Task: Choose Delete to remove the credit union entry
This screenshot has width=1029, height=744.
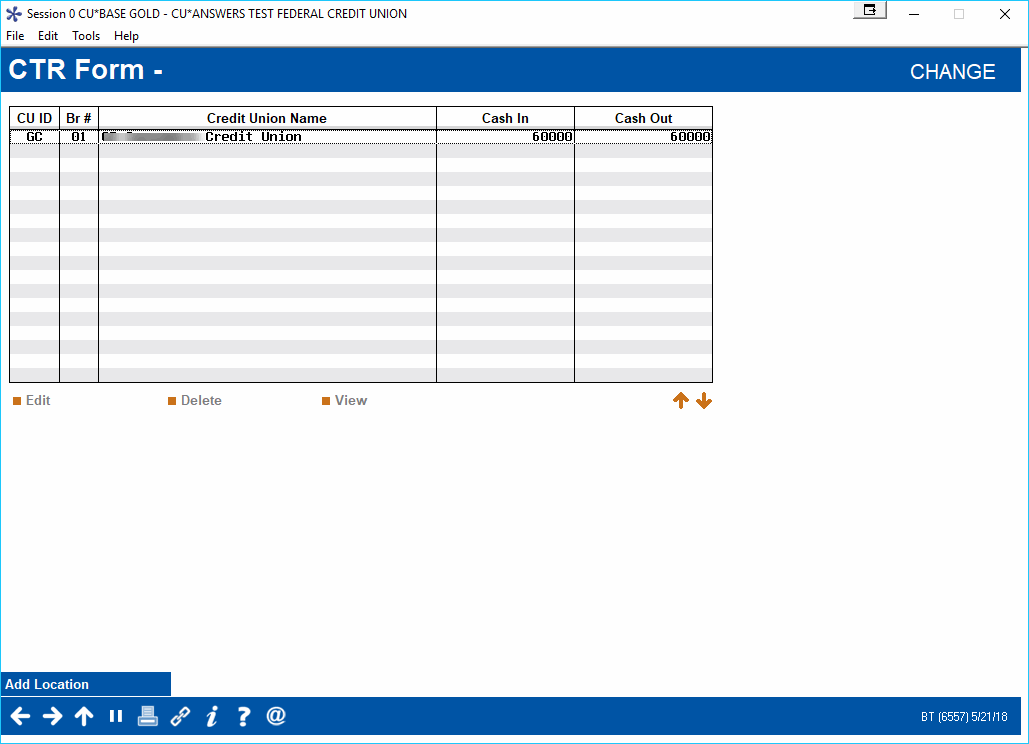Action: (194, 400)
